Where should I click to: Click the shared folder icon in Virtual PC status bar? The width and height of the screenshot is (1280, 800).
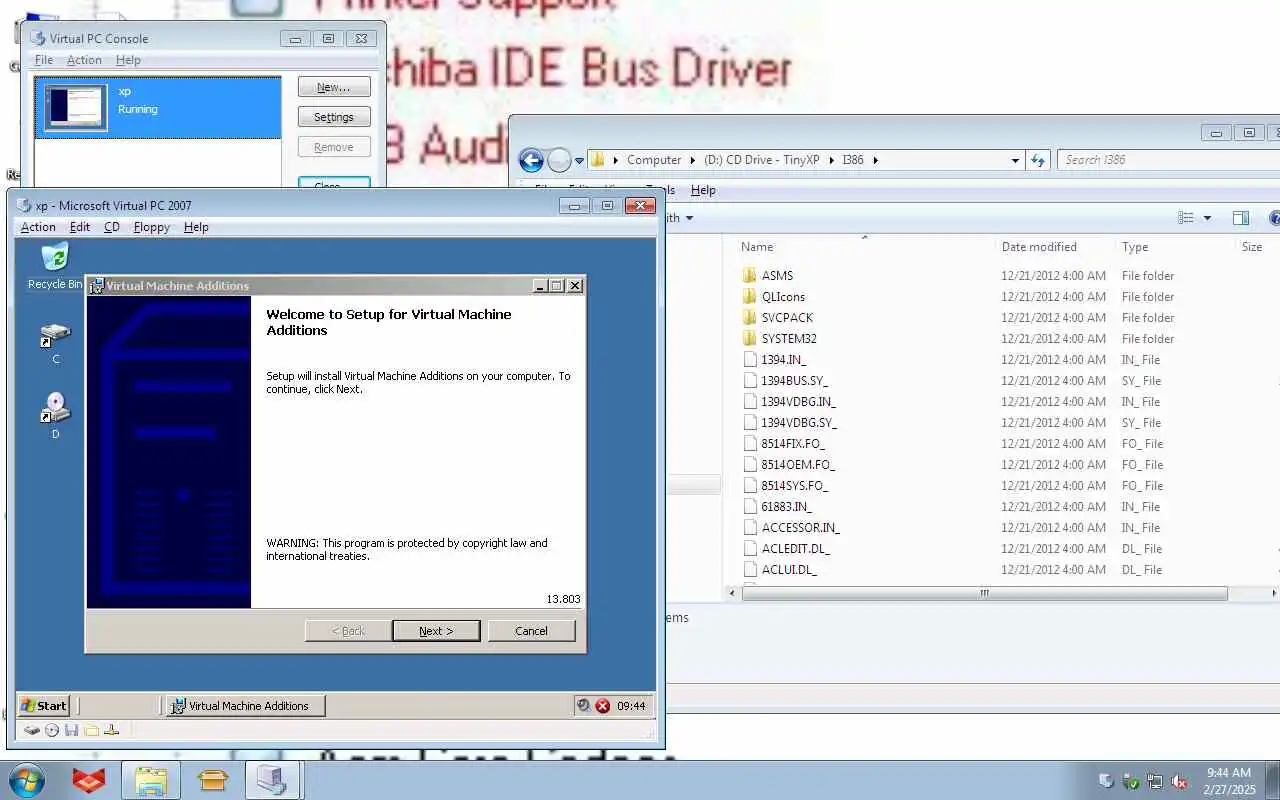[x=91, y=731]
